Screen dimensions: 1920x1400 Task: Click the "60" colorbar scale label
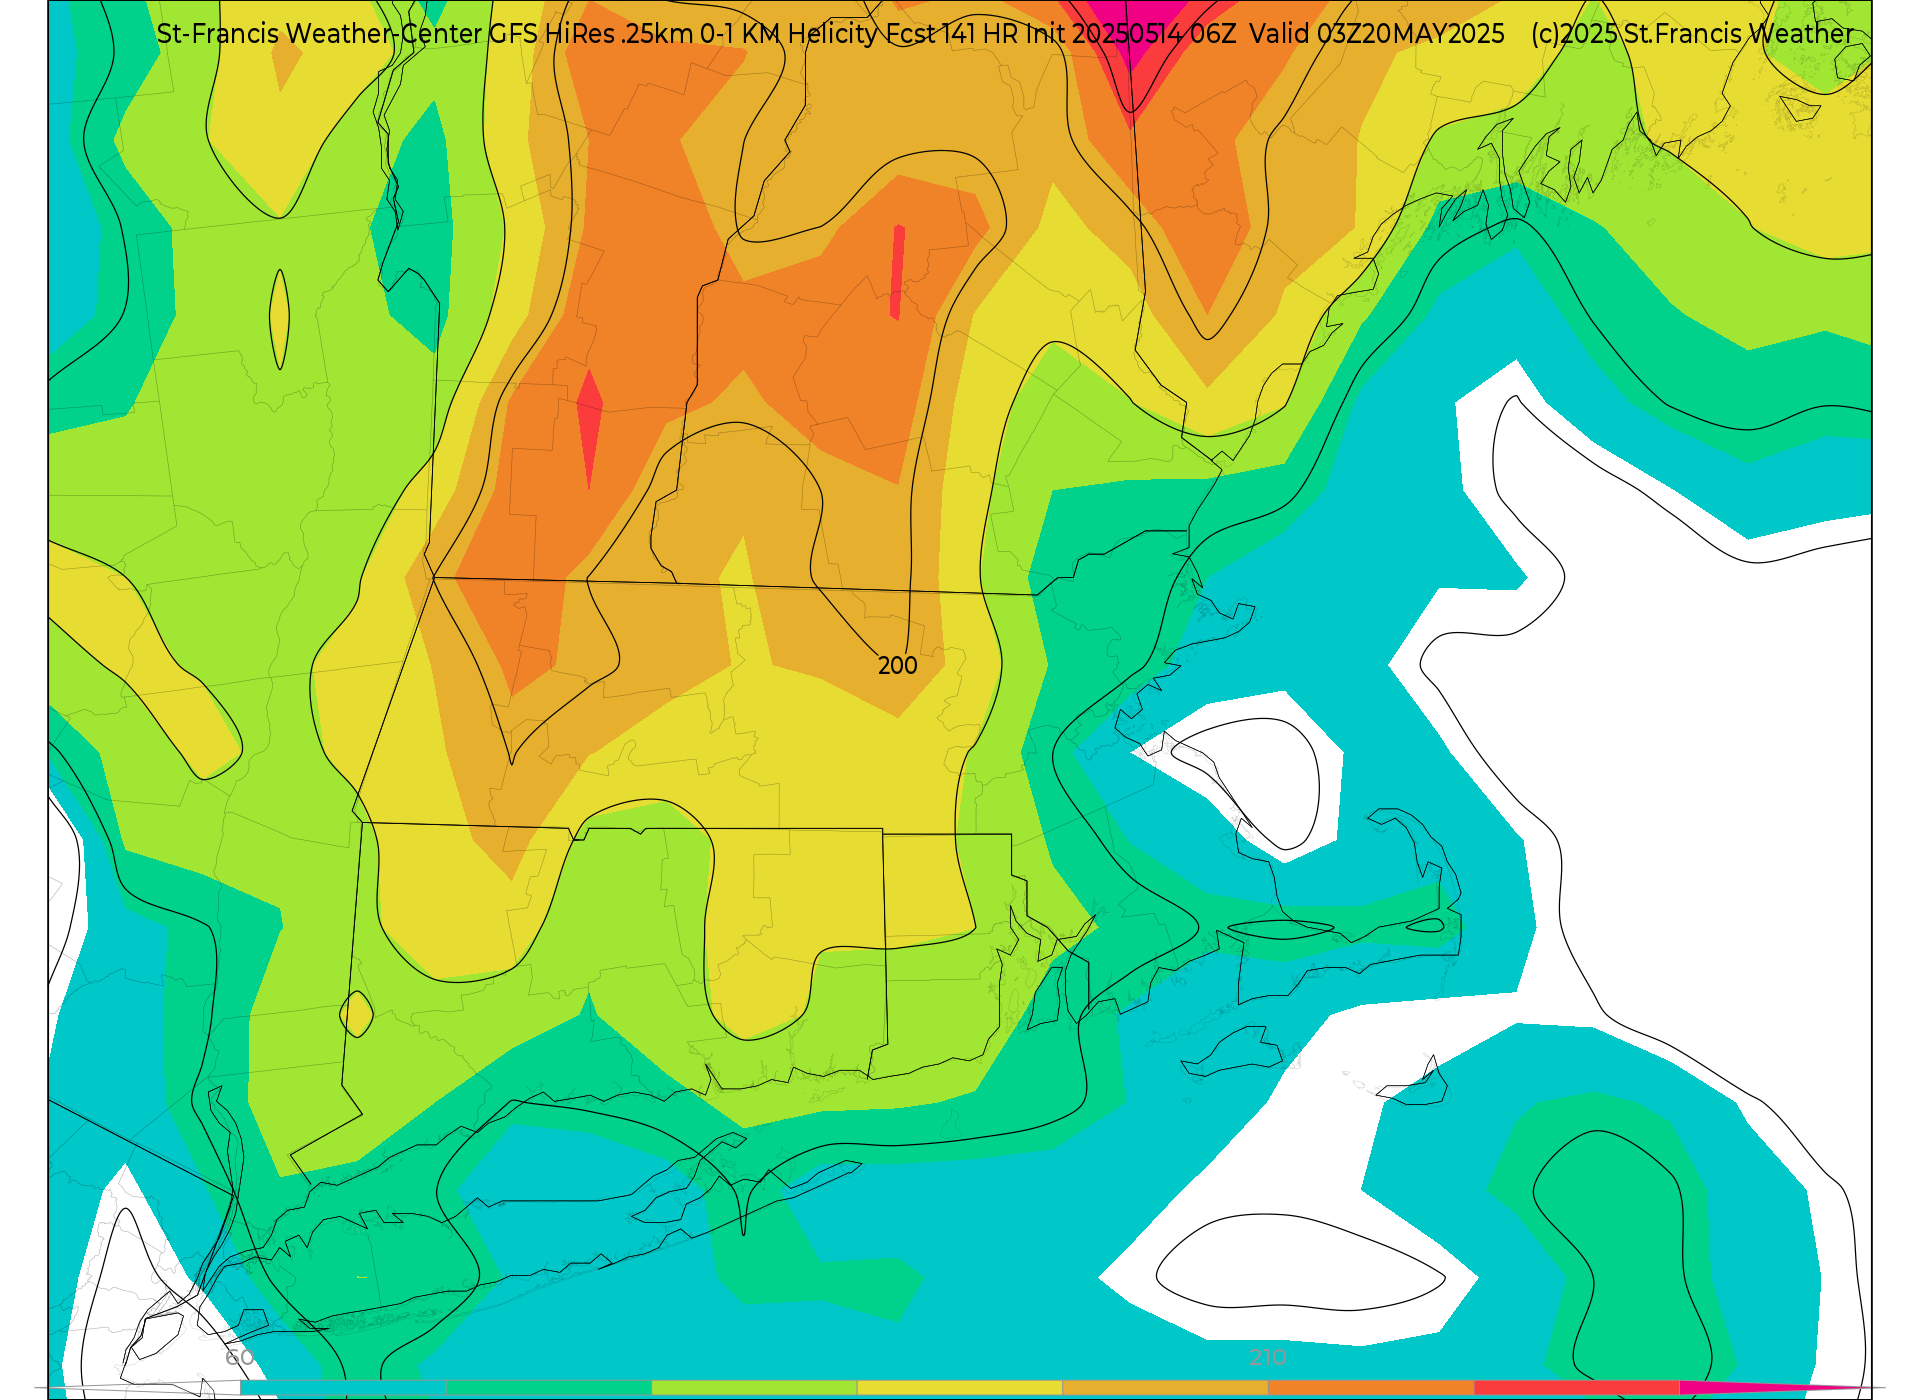tap(240, 1357)
